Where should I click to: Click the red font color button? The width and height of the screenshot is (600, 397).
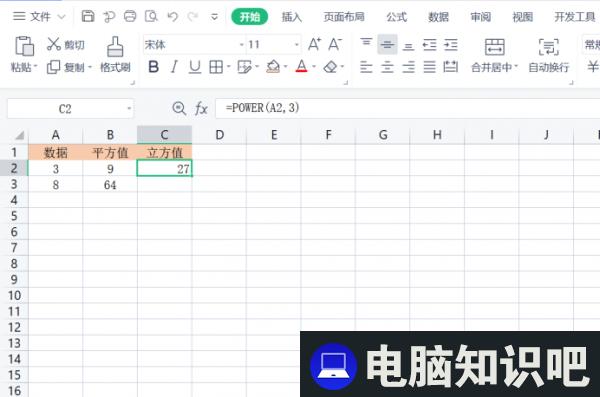[x=302, y=67]
